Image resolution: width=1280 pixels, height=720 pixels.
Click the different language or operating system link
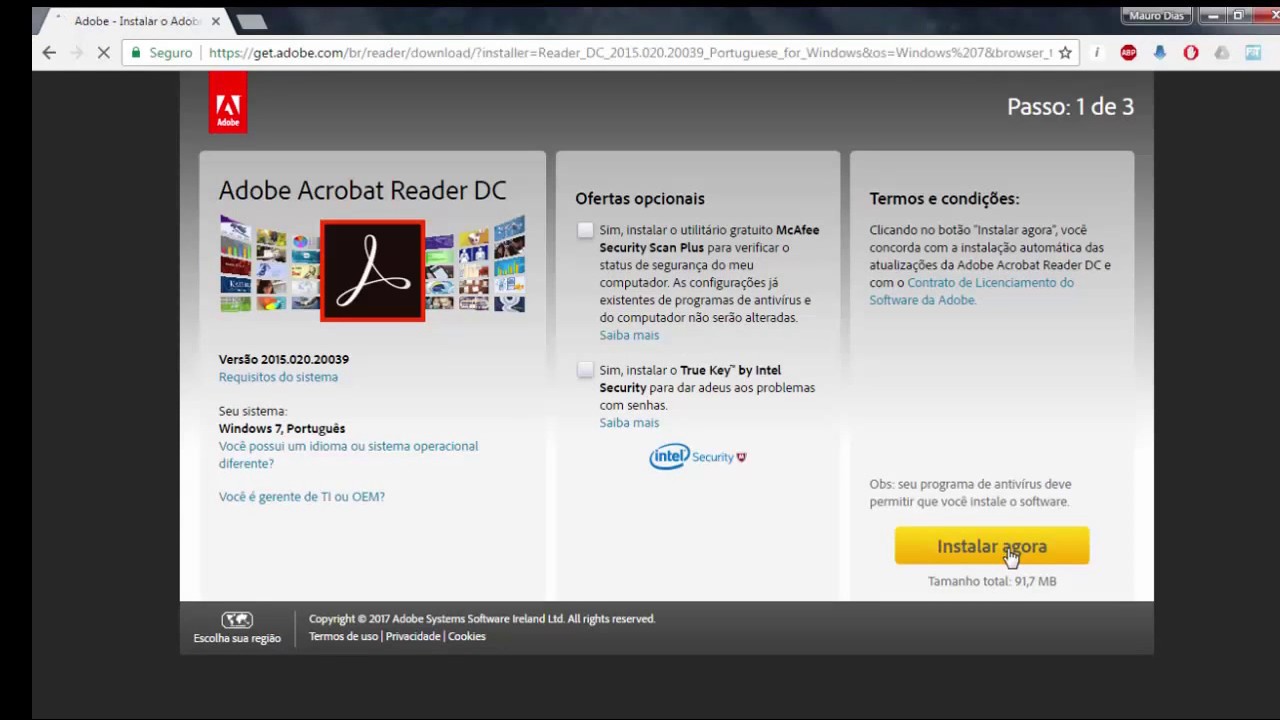tap(348, 455)
